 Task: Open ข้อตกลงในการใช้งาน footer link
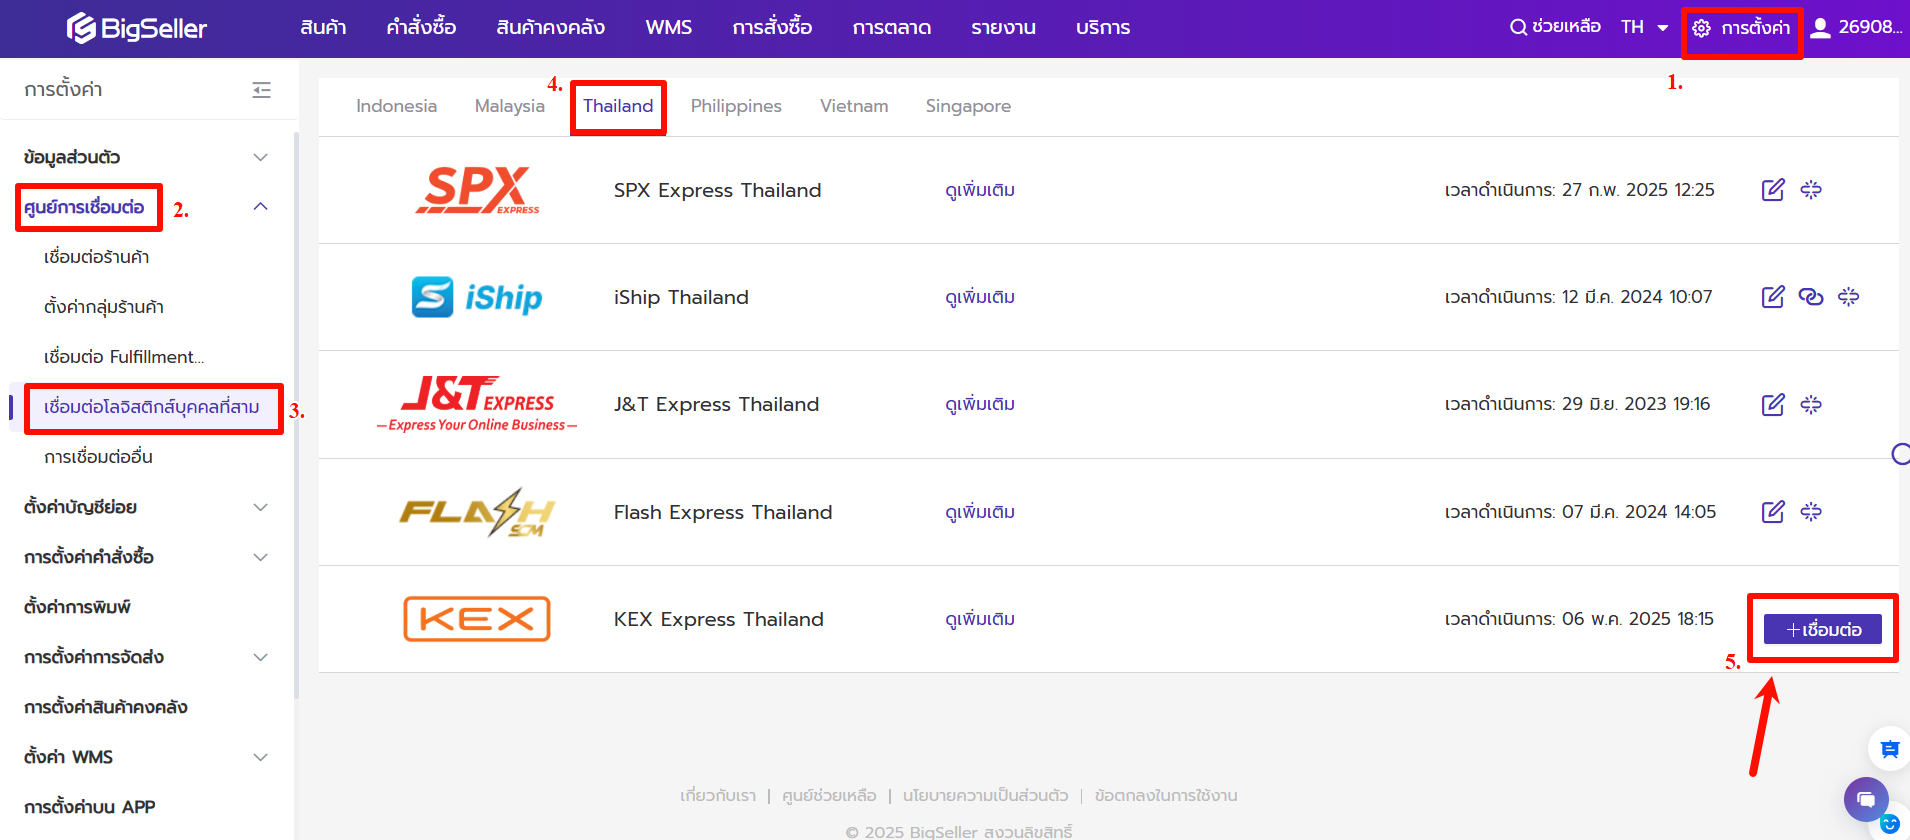(1166, 796)
